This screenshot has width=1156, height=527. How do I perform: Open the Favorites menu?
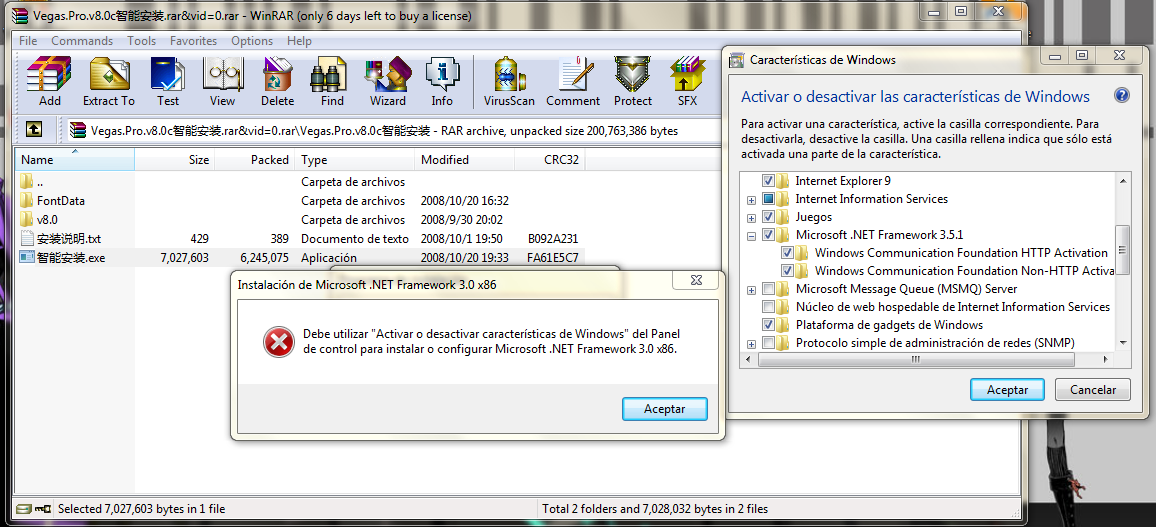(x=193, y=41)
